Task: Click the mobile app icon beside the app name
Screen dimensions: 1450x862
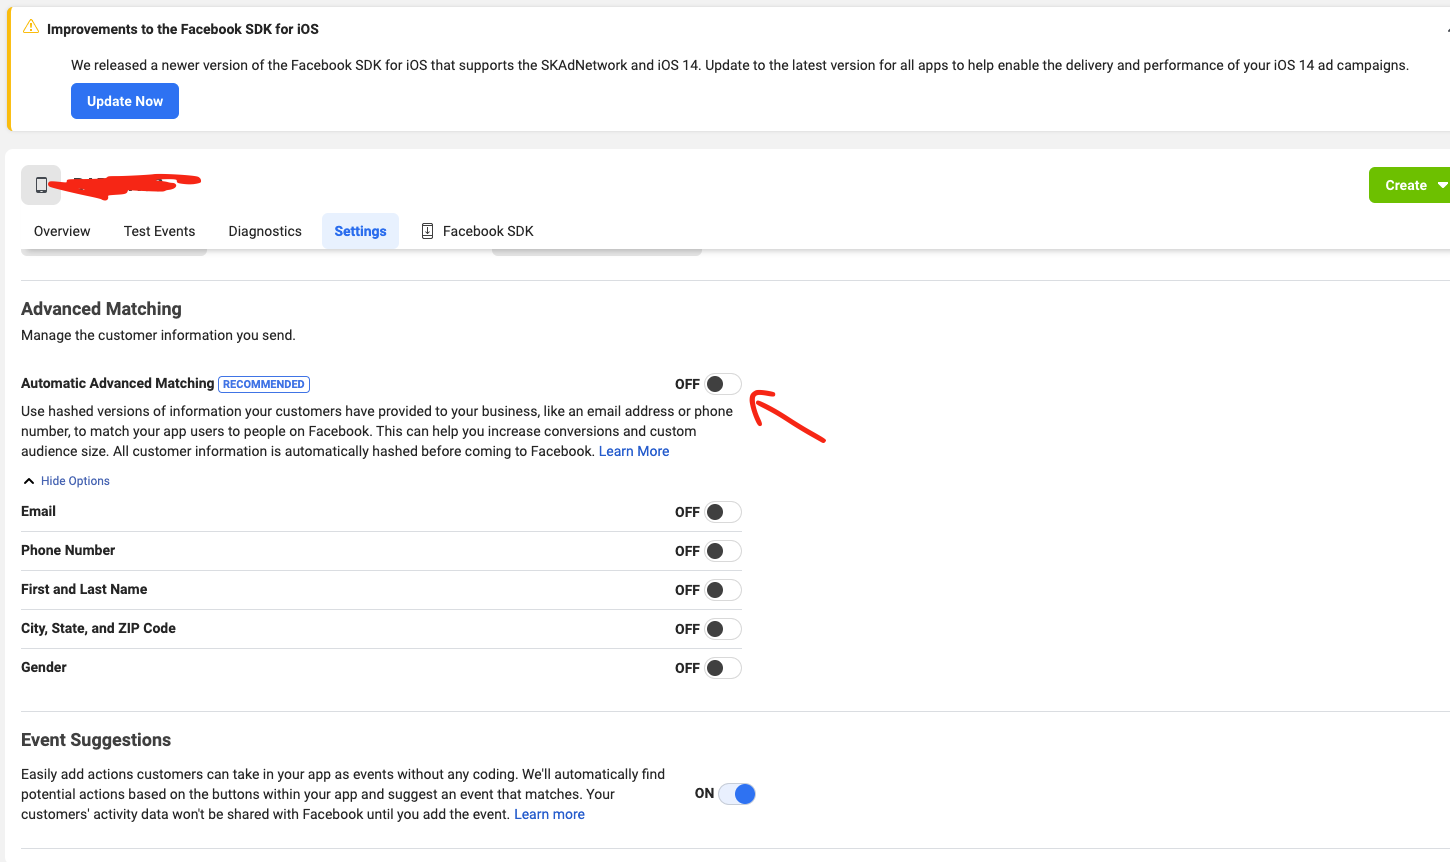Action: coord(41,185)
